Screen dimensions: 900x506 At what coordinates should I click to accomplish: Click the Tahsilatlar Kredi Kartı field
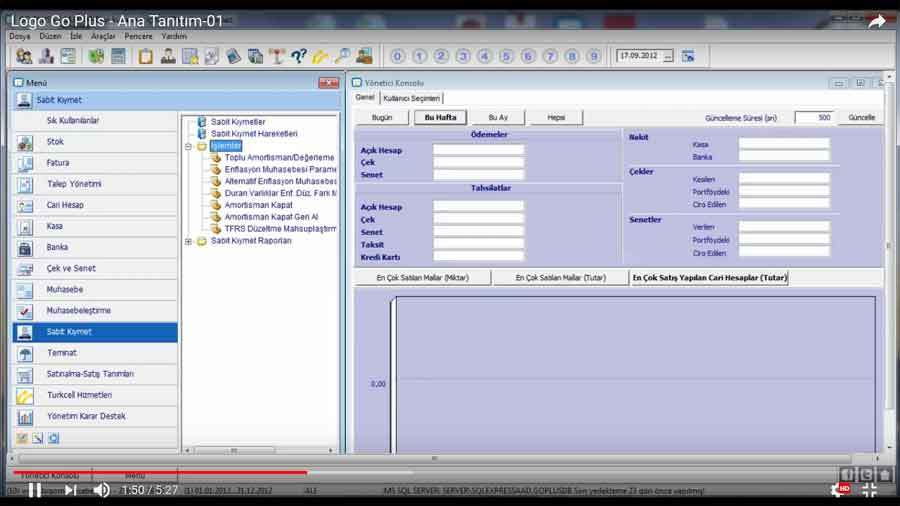478,257
